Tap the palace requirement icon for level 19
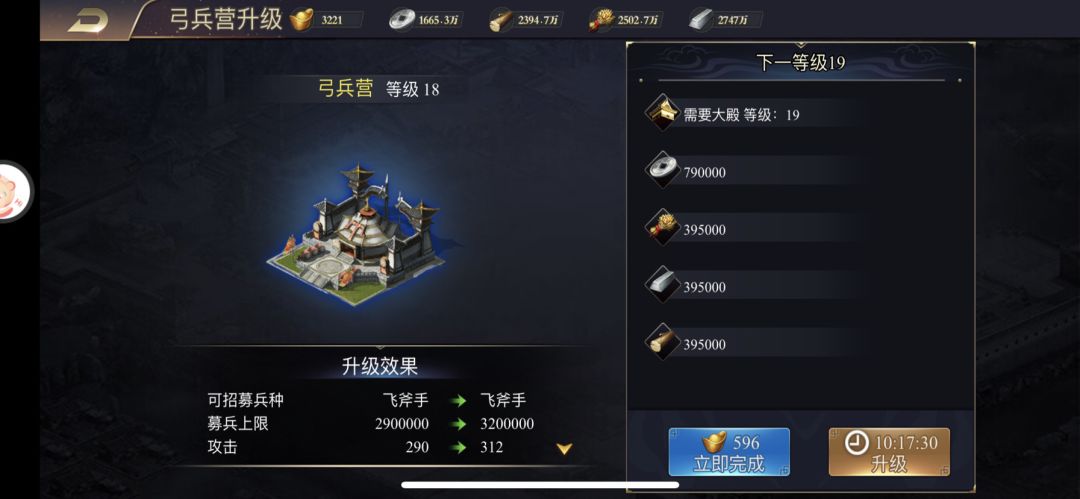The image size is (1080, 499). tap(663, 112)
